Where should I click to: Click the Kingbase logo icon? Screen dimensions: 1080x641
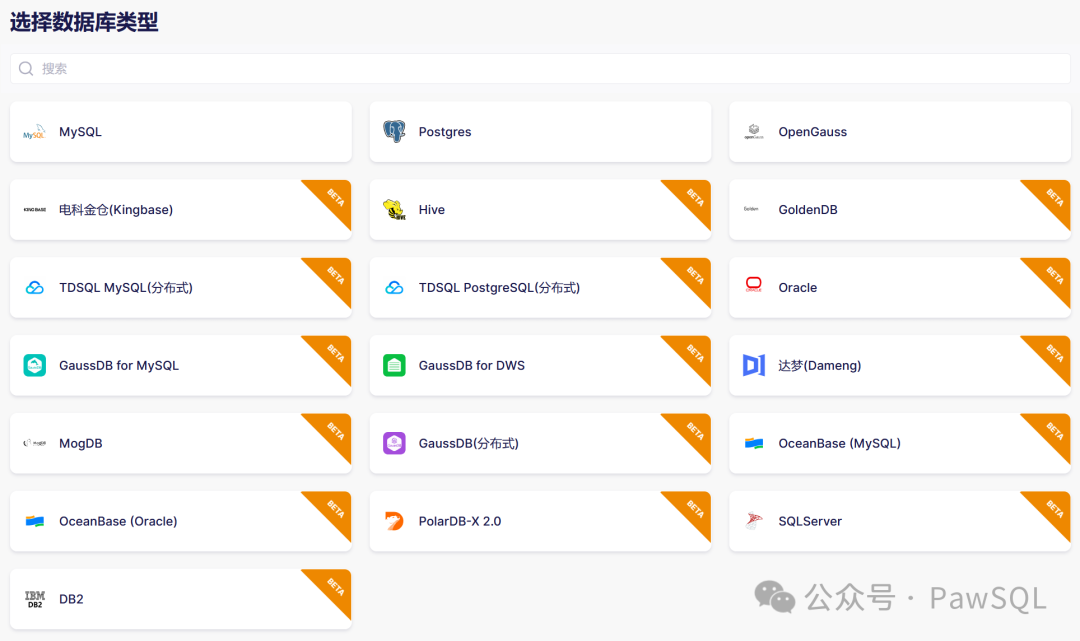click(34, 209)
